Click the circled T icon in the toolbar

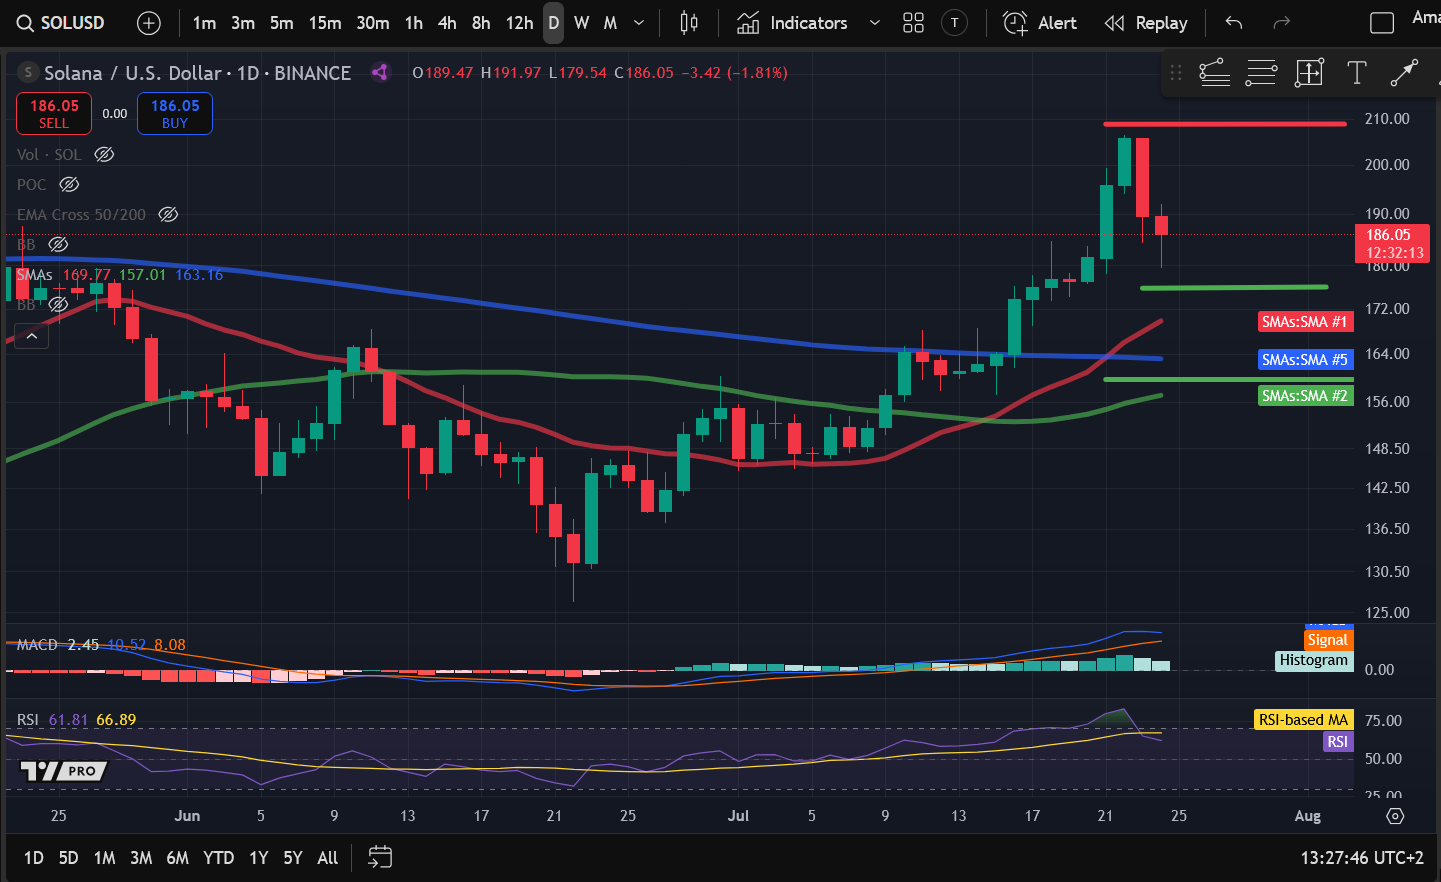[x=955, y=23]
